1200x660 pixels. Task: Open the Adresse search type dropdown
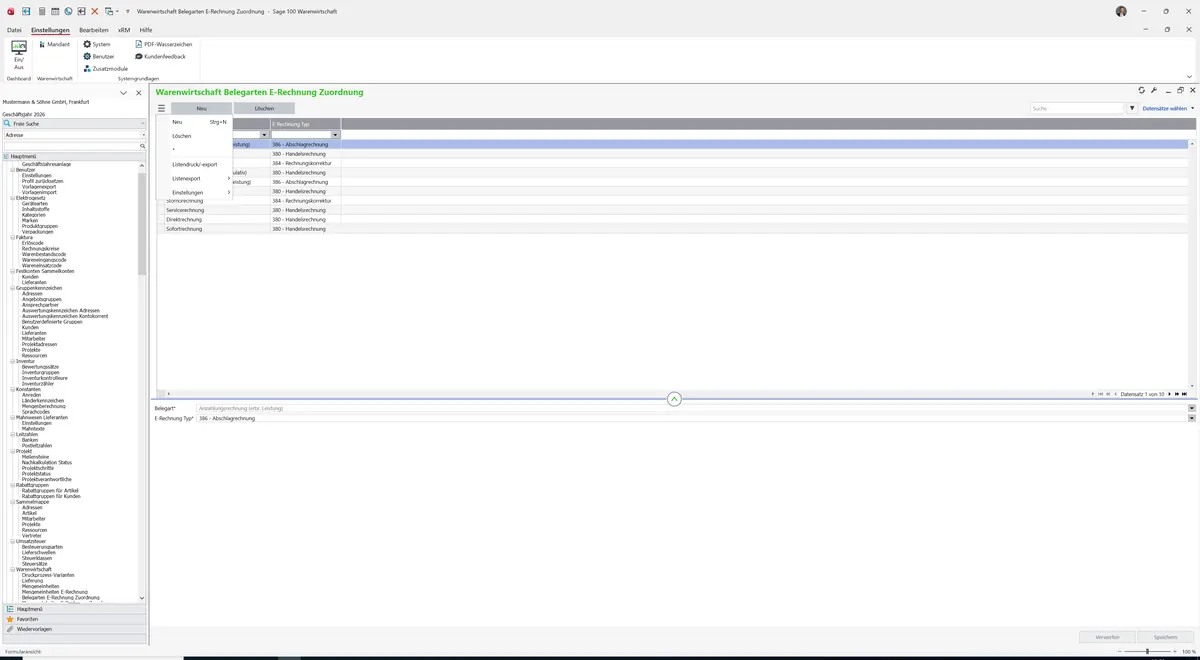pos(142,135)
